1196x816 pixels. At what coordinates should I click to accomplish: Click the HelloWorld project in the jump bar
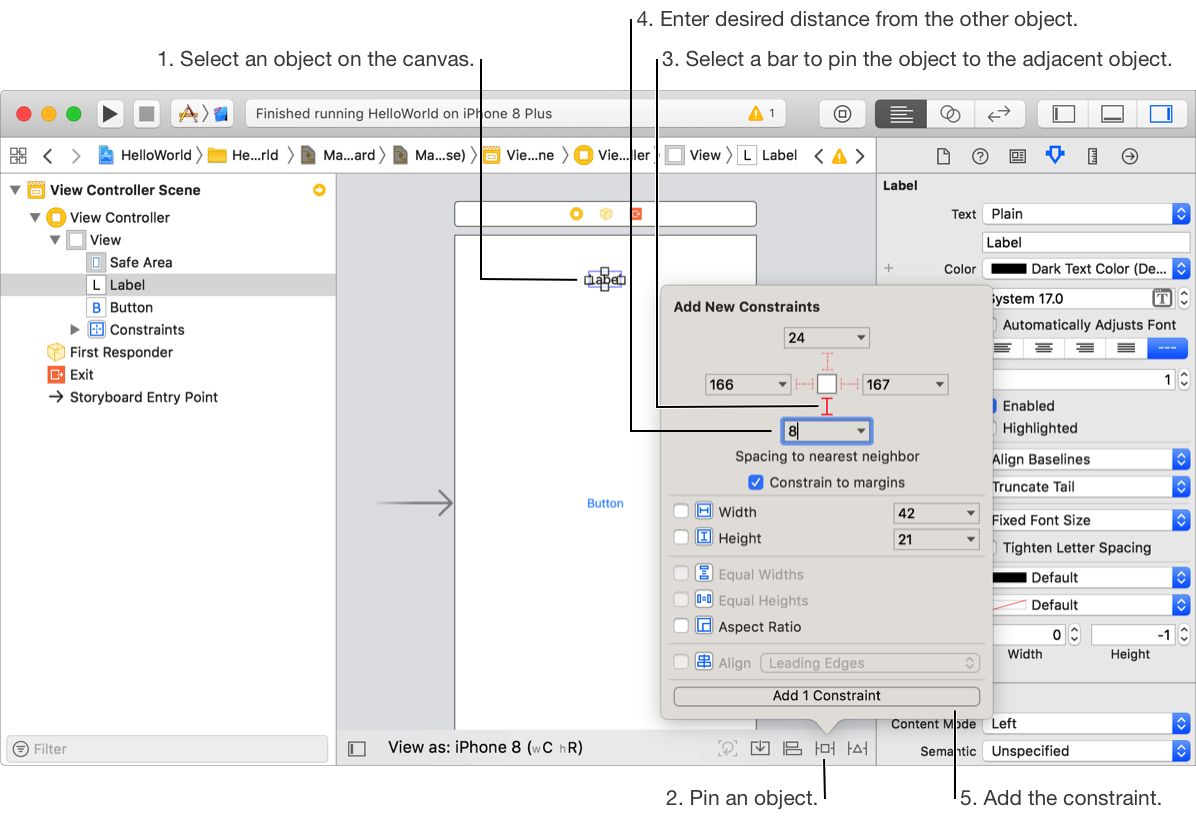click(145, 156)
